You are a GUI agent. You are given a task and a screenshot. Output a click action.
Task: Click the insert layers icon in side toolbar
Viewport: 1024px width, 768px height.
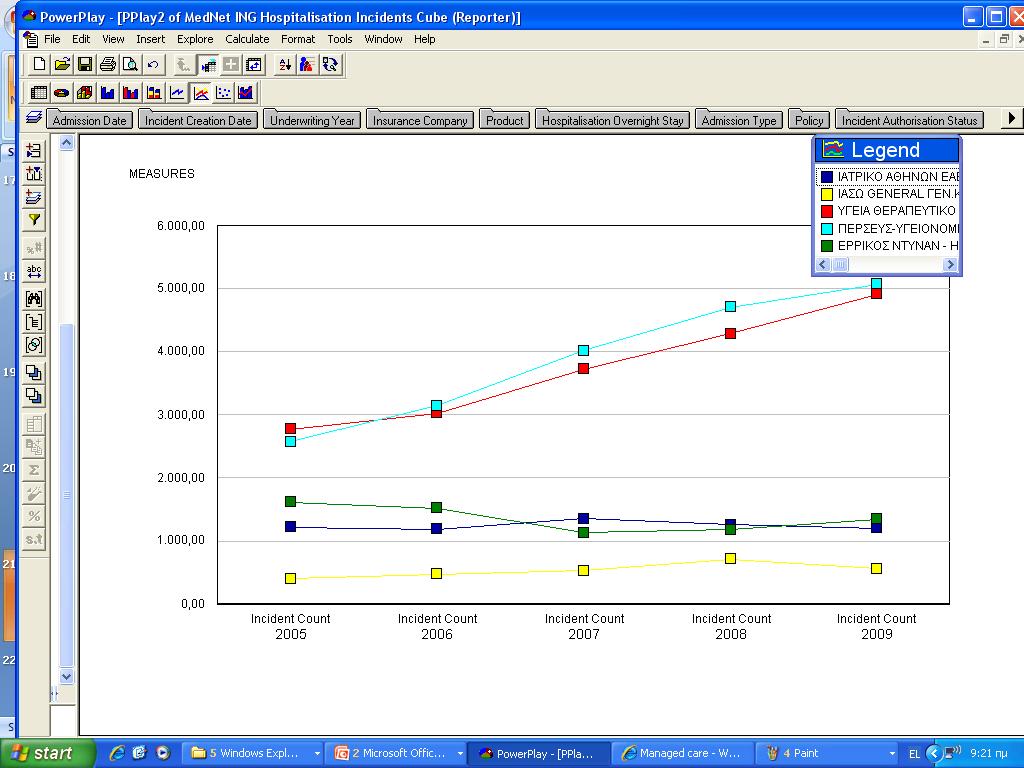coord(34,197)
